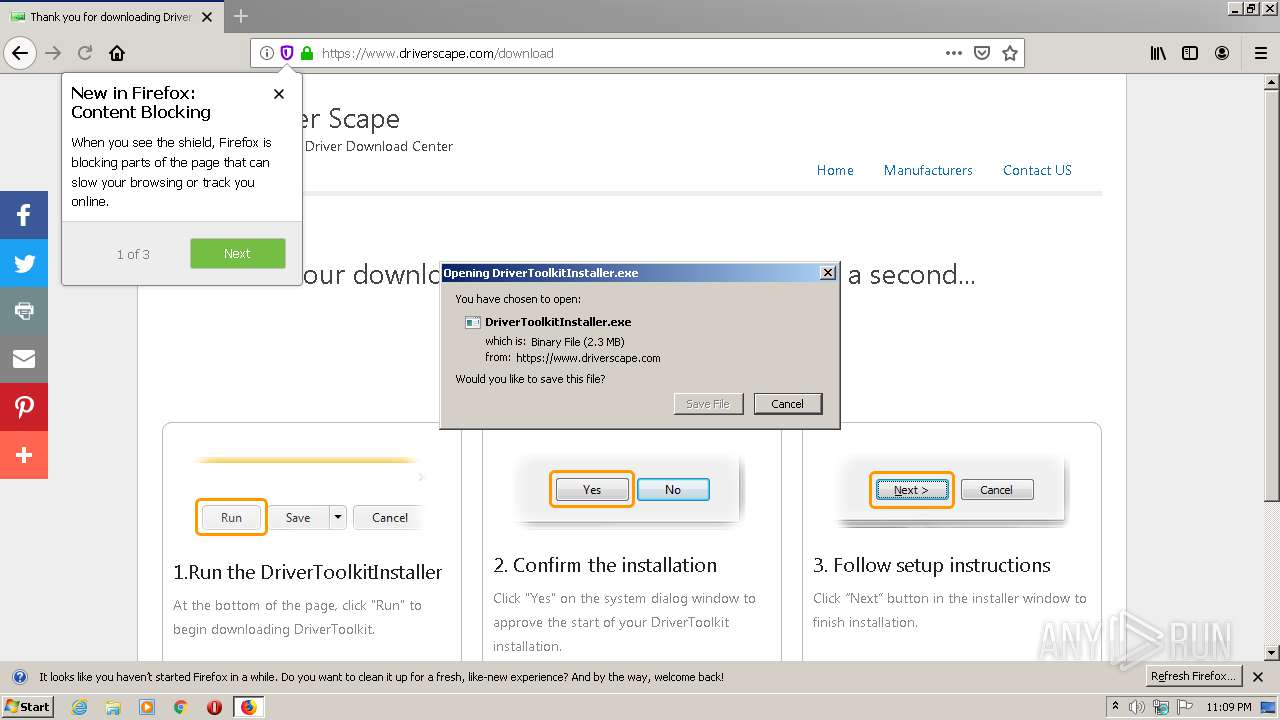This screenshot has width=1280, height=720.
Task: Open the Firefox home page
Action: [x=117, y=53]
